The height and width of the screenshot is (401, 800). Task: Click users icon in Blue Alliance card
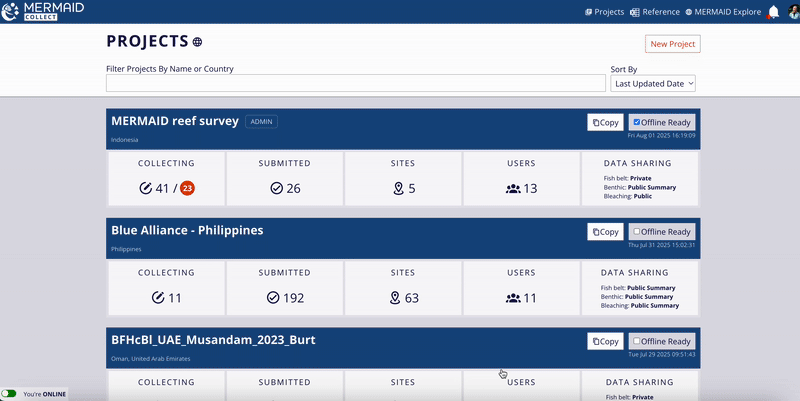coord(513,298)
